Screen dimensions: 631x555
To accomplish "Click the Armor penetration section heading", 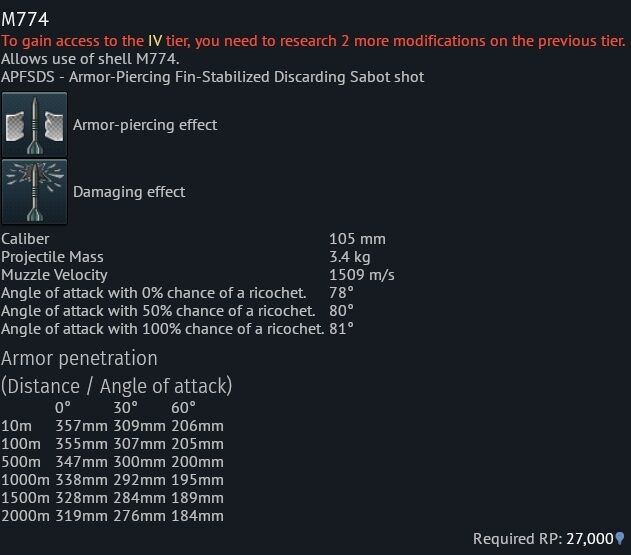I will pos(79,358).
